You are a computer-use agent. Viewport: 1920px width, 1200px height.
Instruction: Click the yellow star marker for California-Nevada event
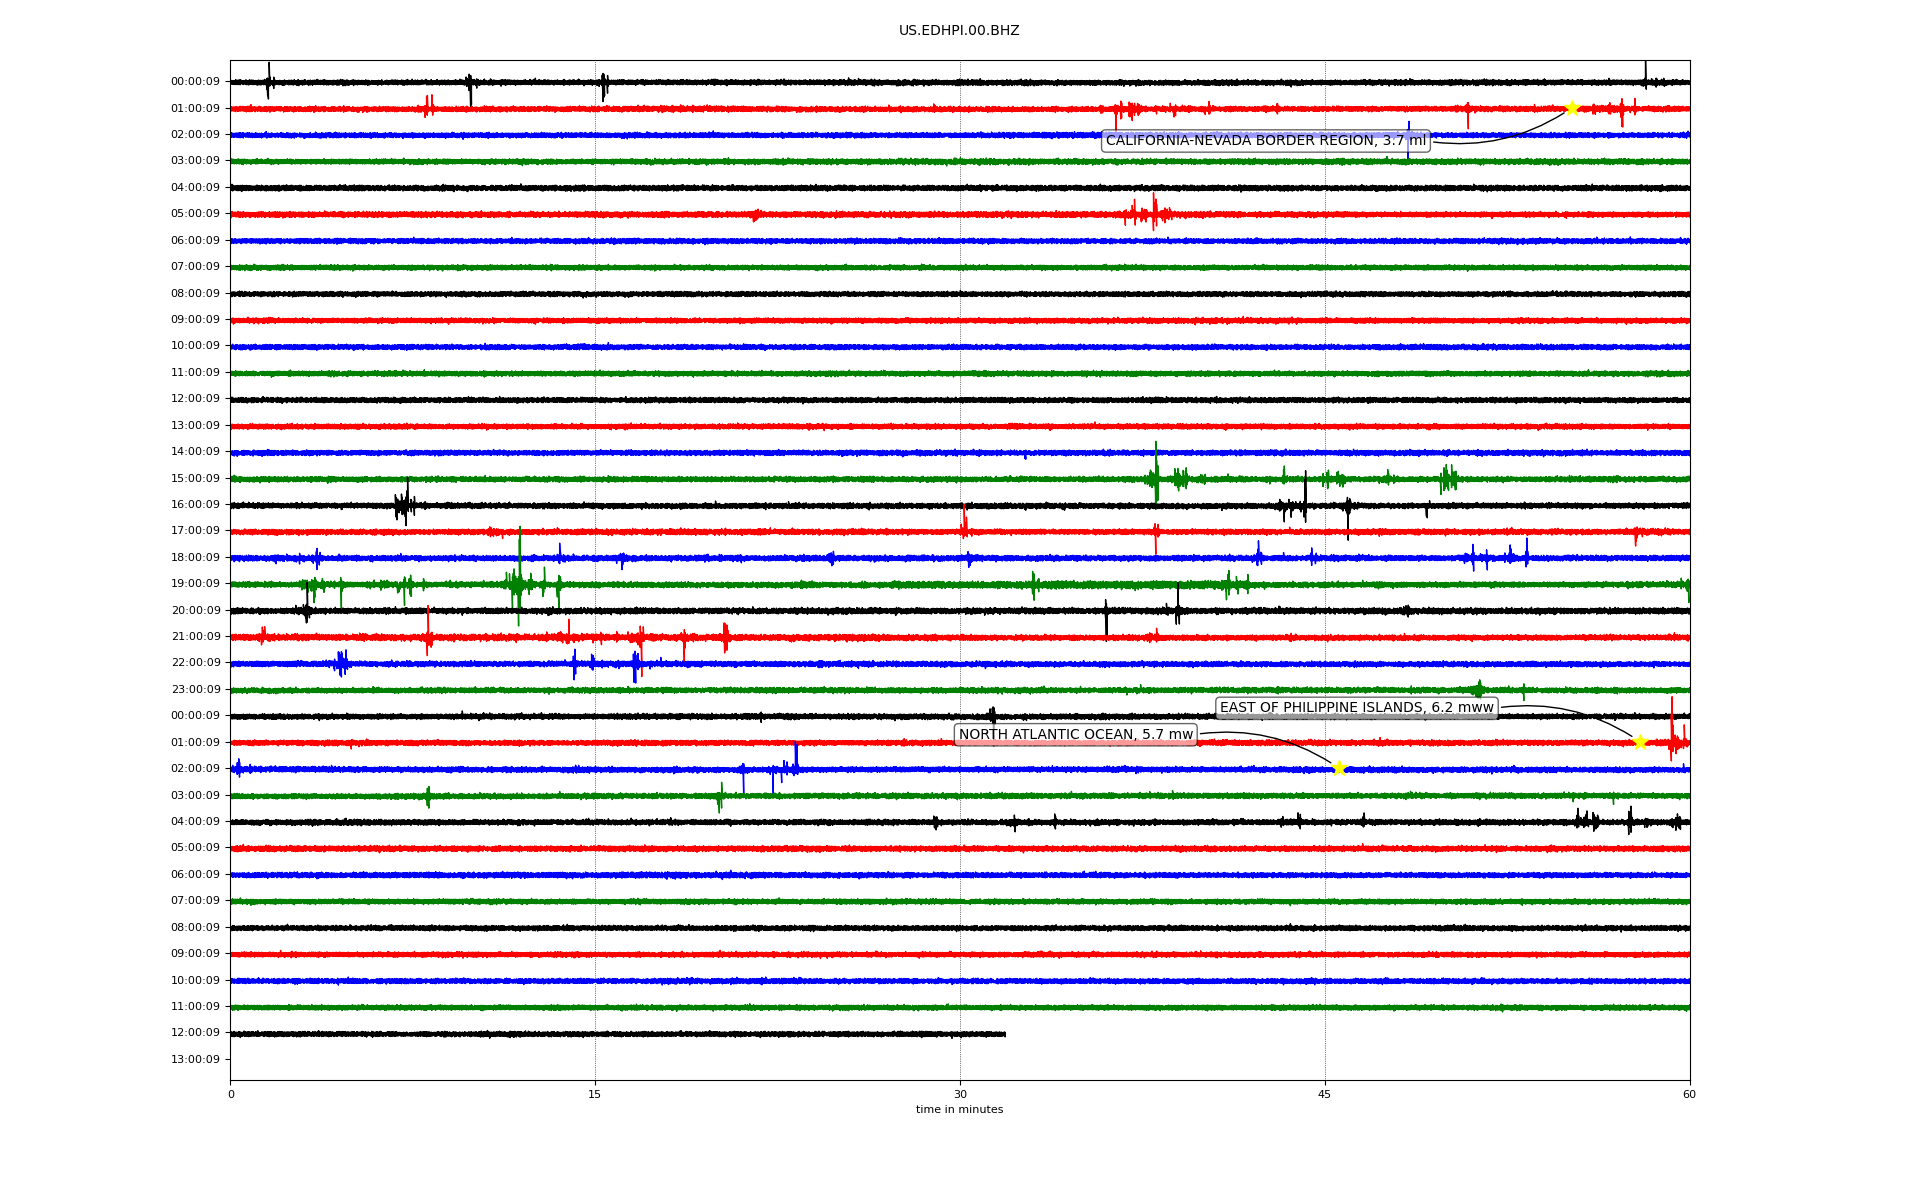pyautogui.click(x=1571, y=108)
